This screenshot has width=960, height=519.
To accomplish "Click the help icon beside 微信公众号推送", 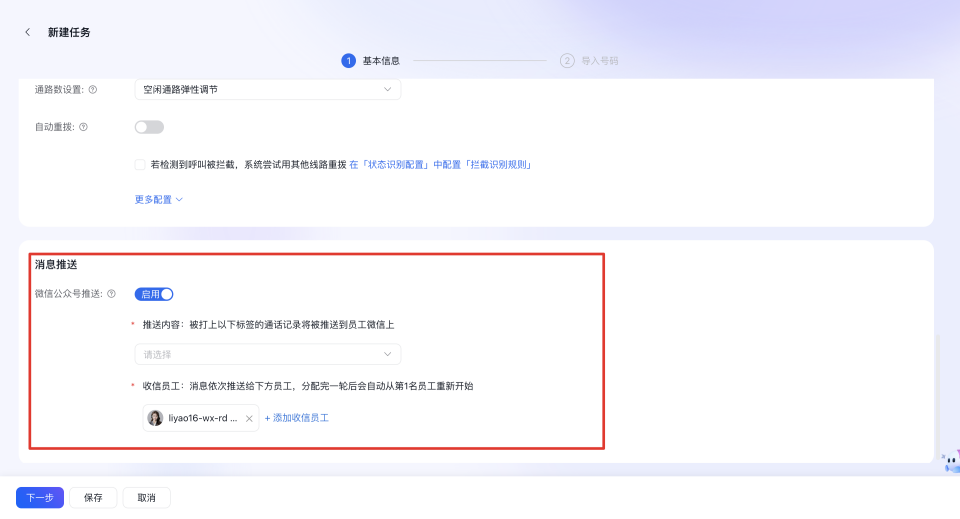I will 111,294.
